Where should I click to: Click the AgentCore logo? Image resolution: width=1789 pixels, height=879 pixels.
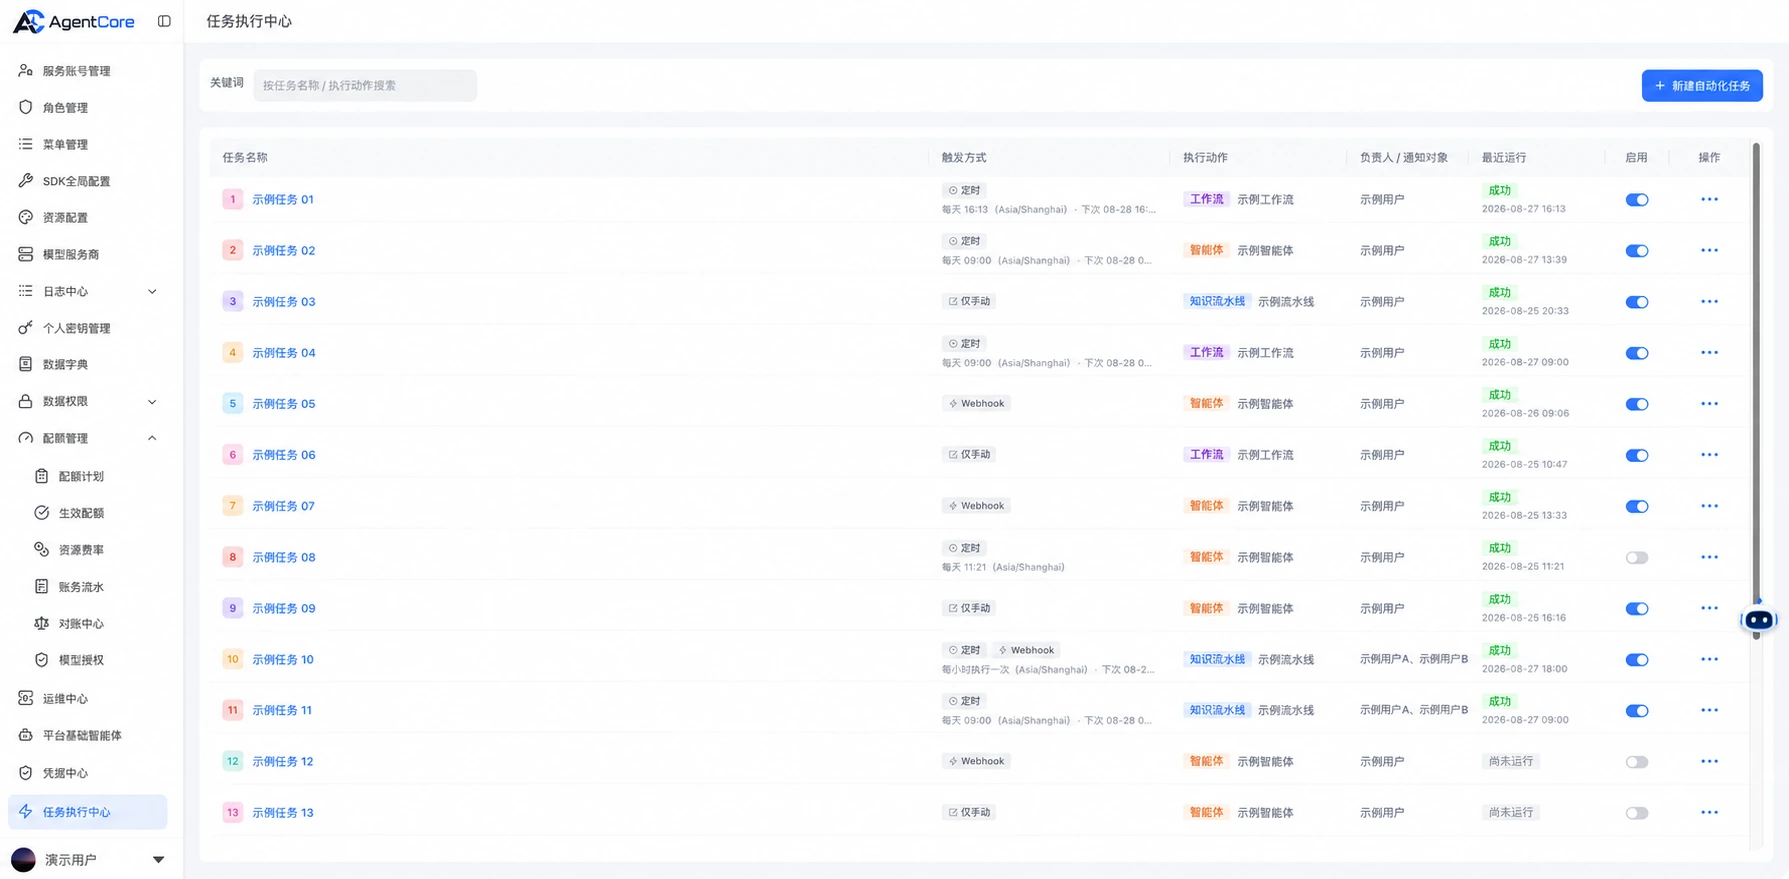[73, 21]
